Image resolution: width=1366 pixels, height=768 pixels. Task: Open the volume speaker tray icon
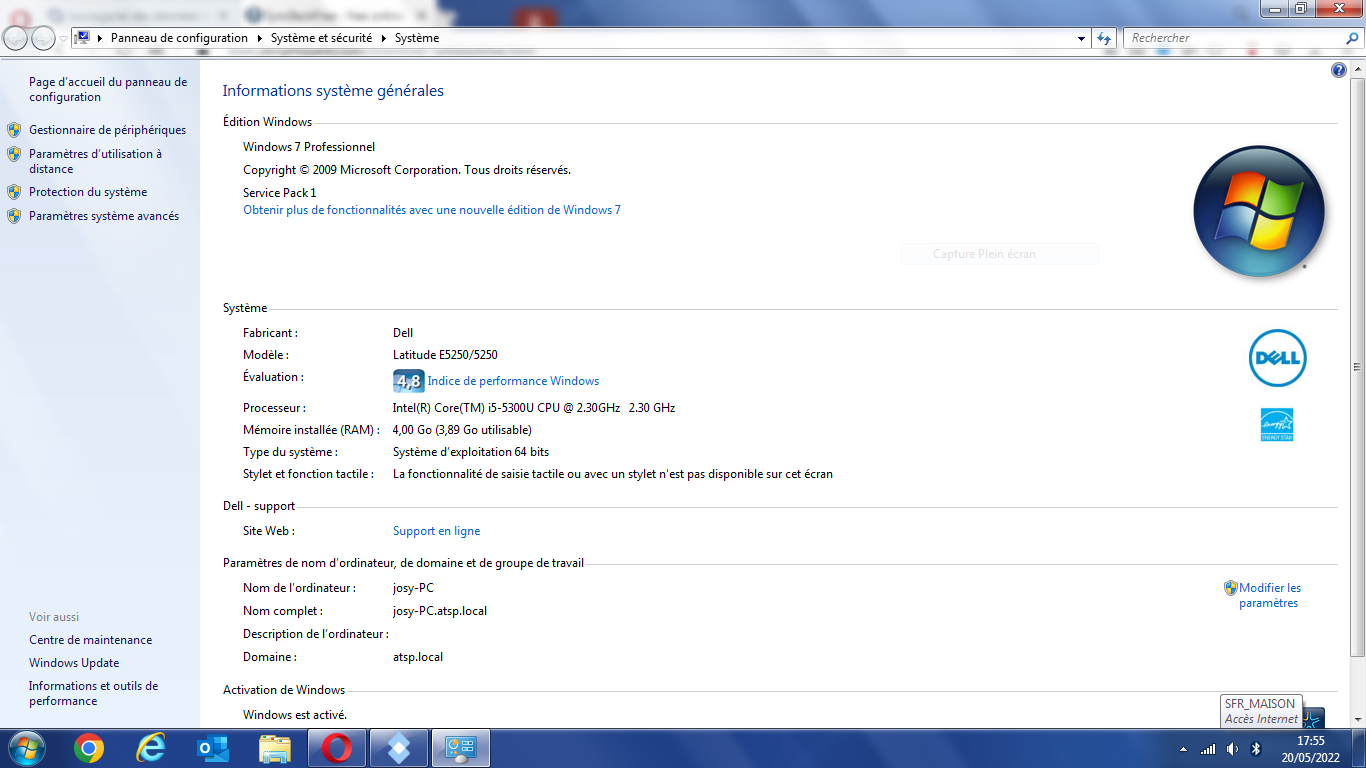1232,749
